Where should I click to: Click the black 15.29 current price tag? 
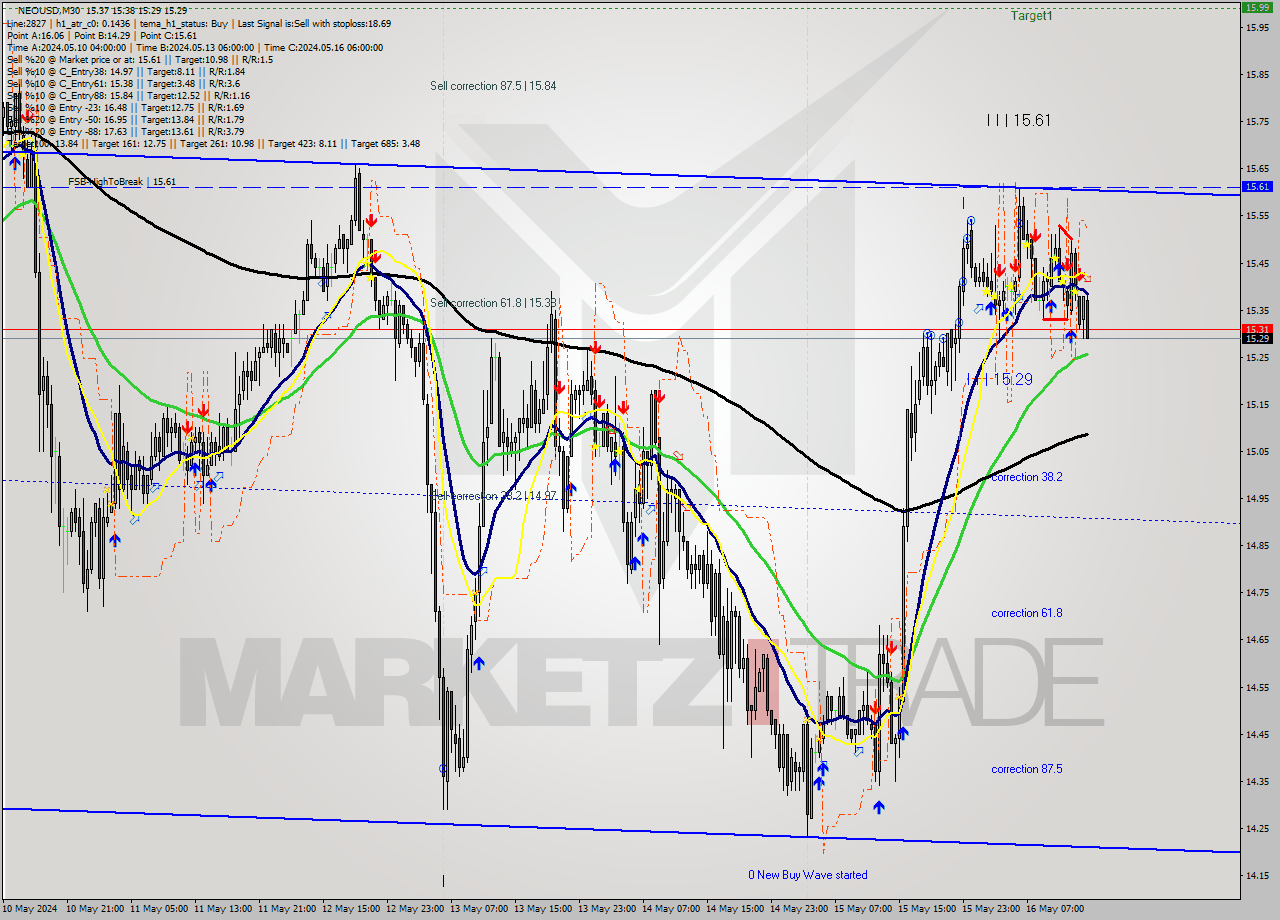pos(1257,338)
